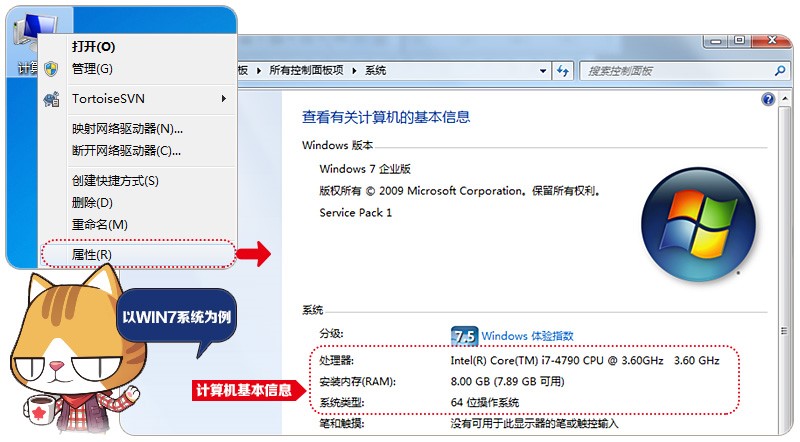
Task: Open the Windows 体验指数 link
Action: 527,336
